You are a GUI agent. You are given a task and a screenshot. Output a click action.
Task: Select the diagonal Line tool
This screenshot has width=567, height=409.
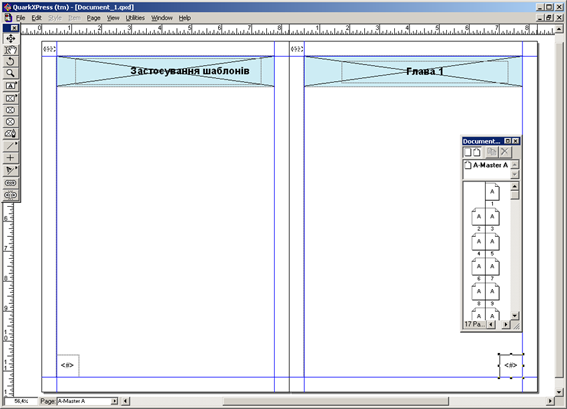[x=10, y=146]
